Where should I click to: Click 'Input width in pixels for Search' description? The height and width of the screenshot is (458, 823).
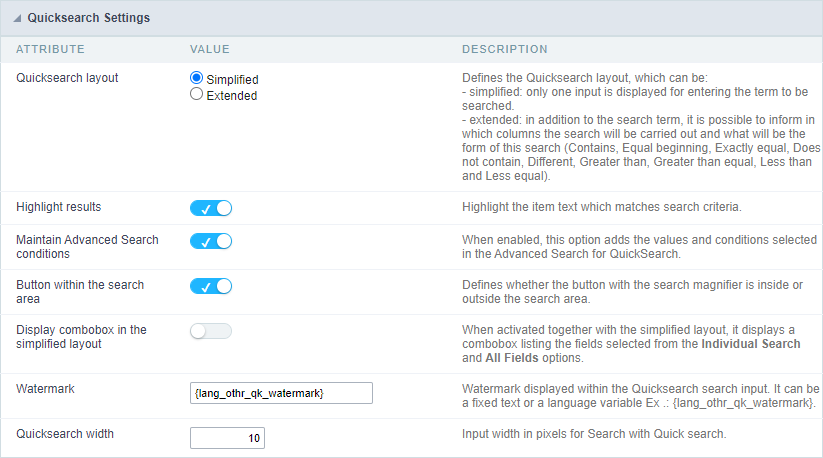click(x=594, y=434)
